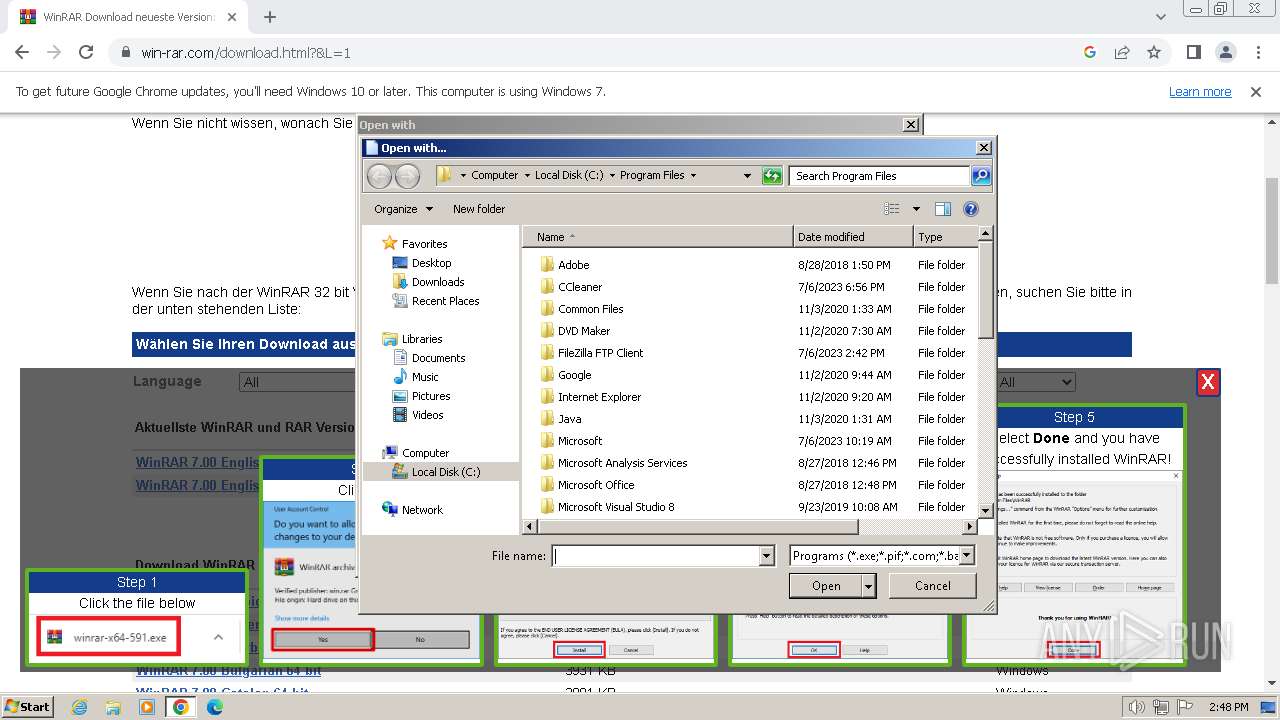1280x720 pixels.
Task: Open the Chrome three-dot menu
Action: pyautogui.click(x=1258, y=53)
